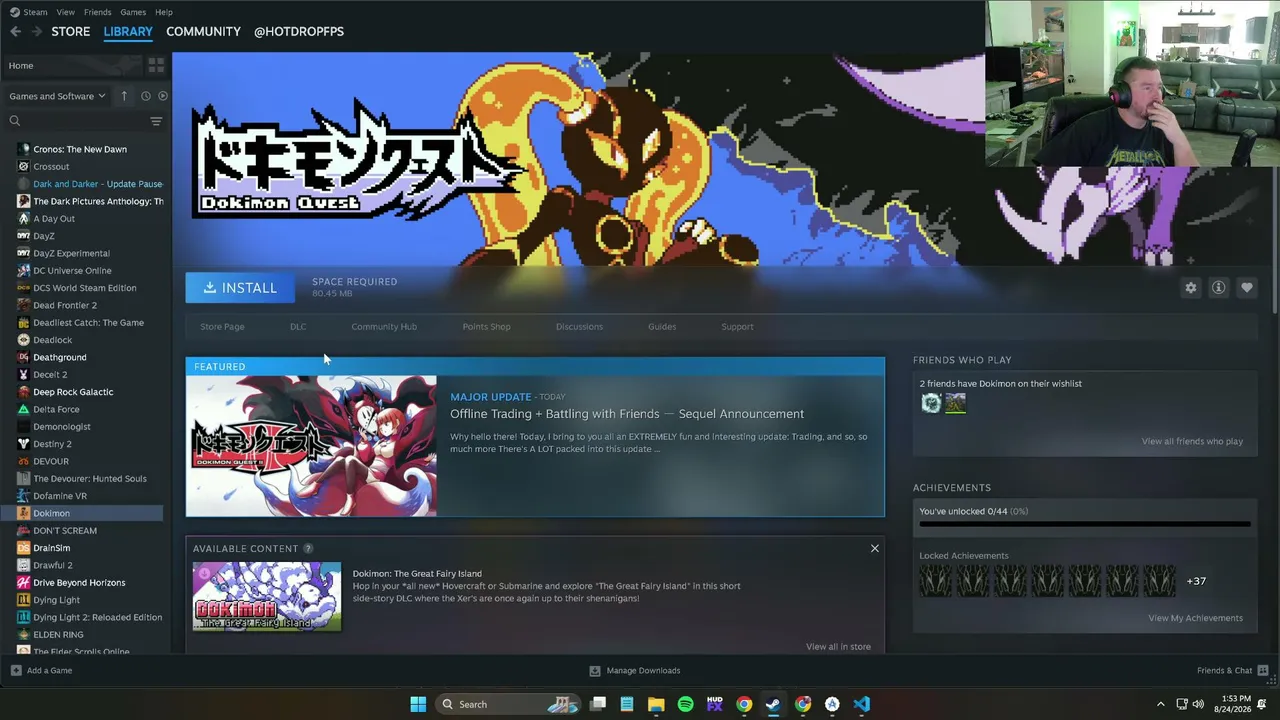The image size is (1280, 720).
Task: Click the Drive Beyond Horizons game icon
Action: coord(24,582)
